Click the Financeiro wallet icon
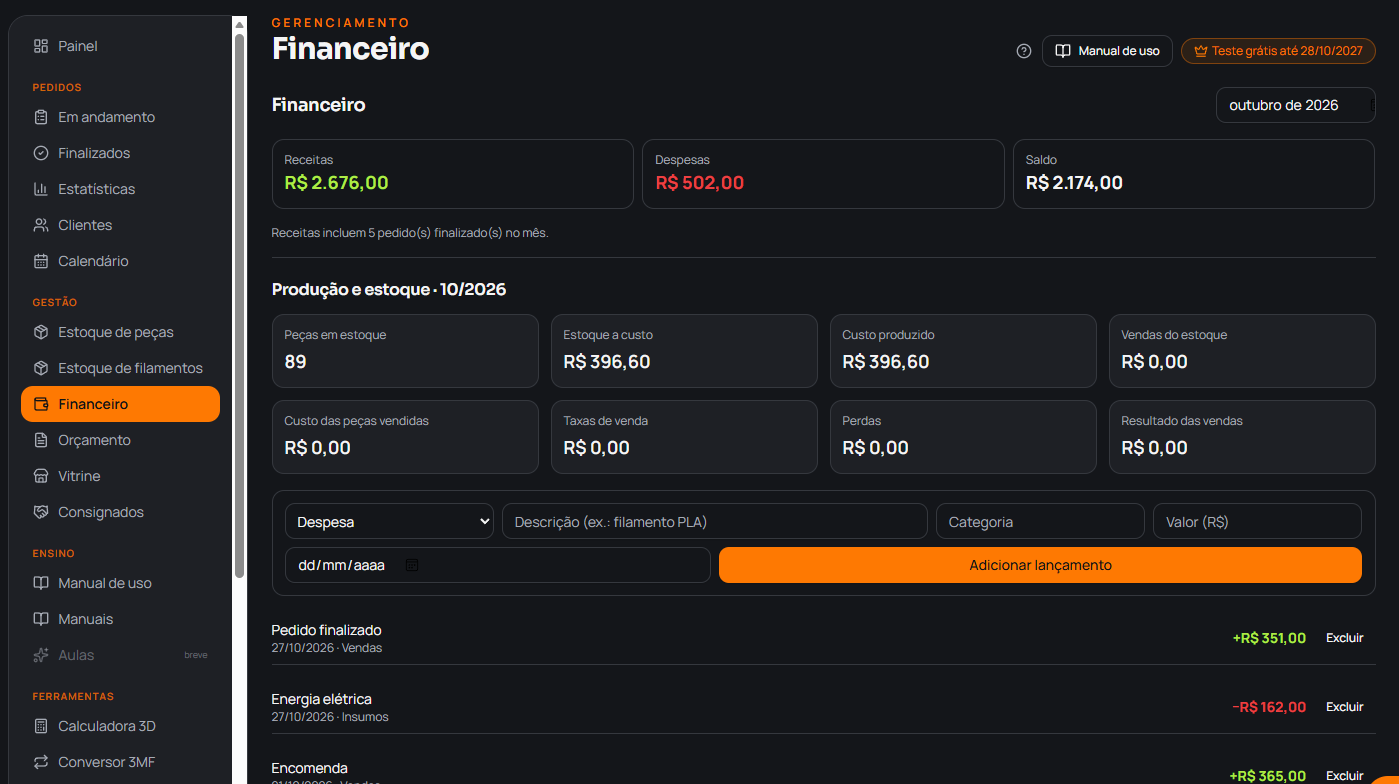This screenshot has height=784, width=1399. coord(41,404)
